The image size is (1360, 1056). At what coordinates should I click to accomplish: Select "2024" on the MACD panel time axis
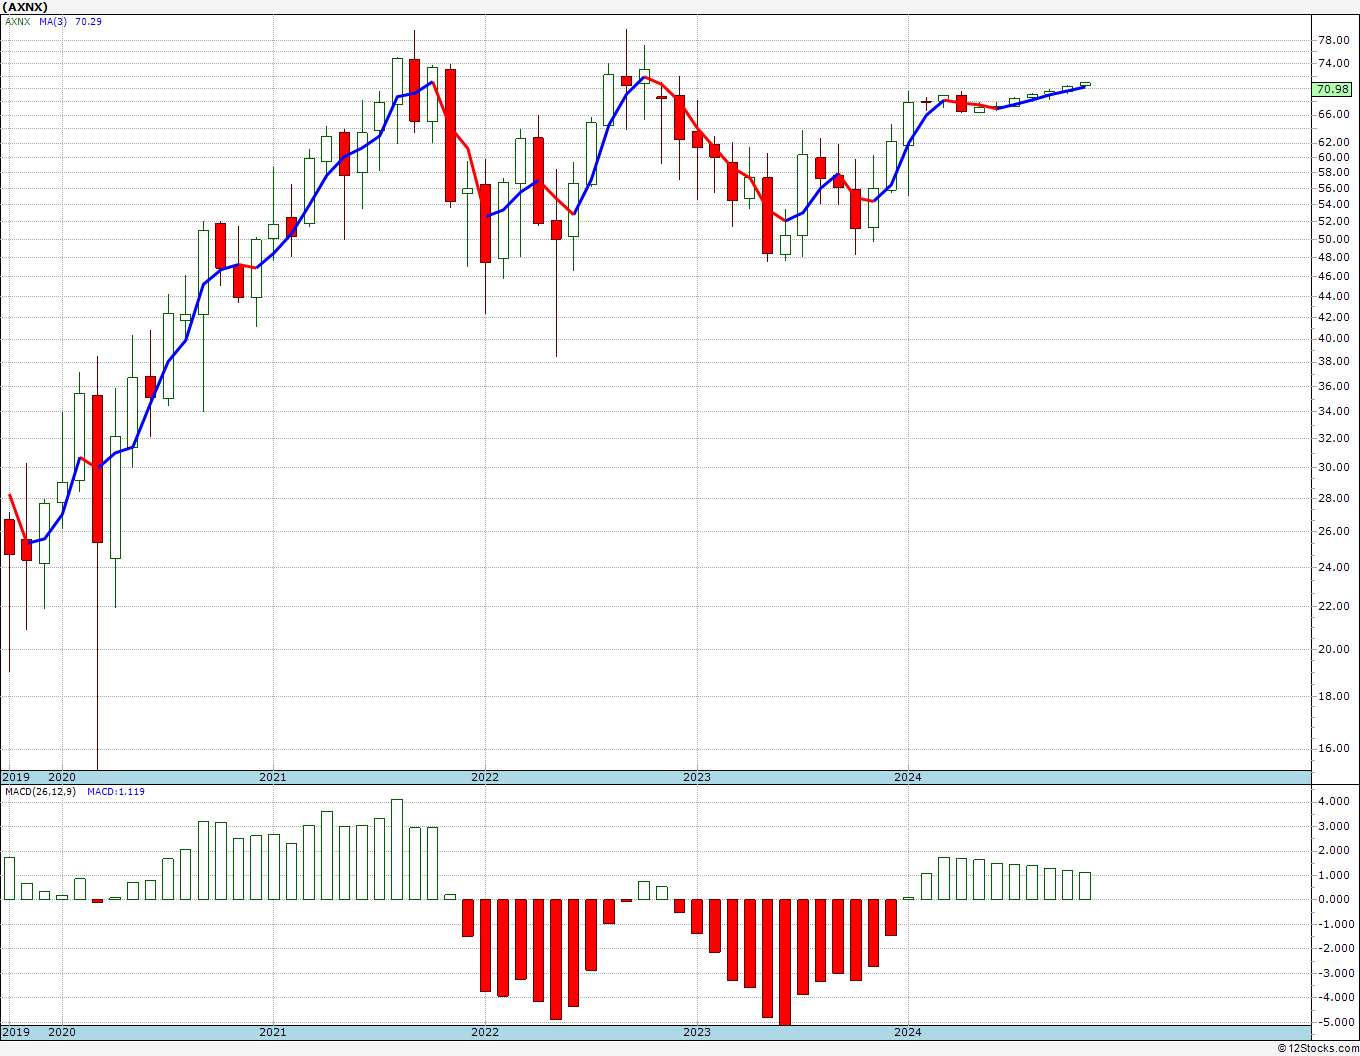coord(908,1032)
